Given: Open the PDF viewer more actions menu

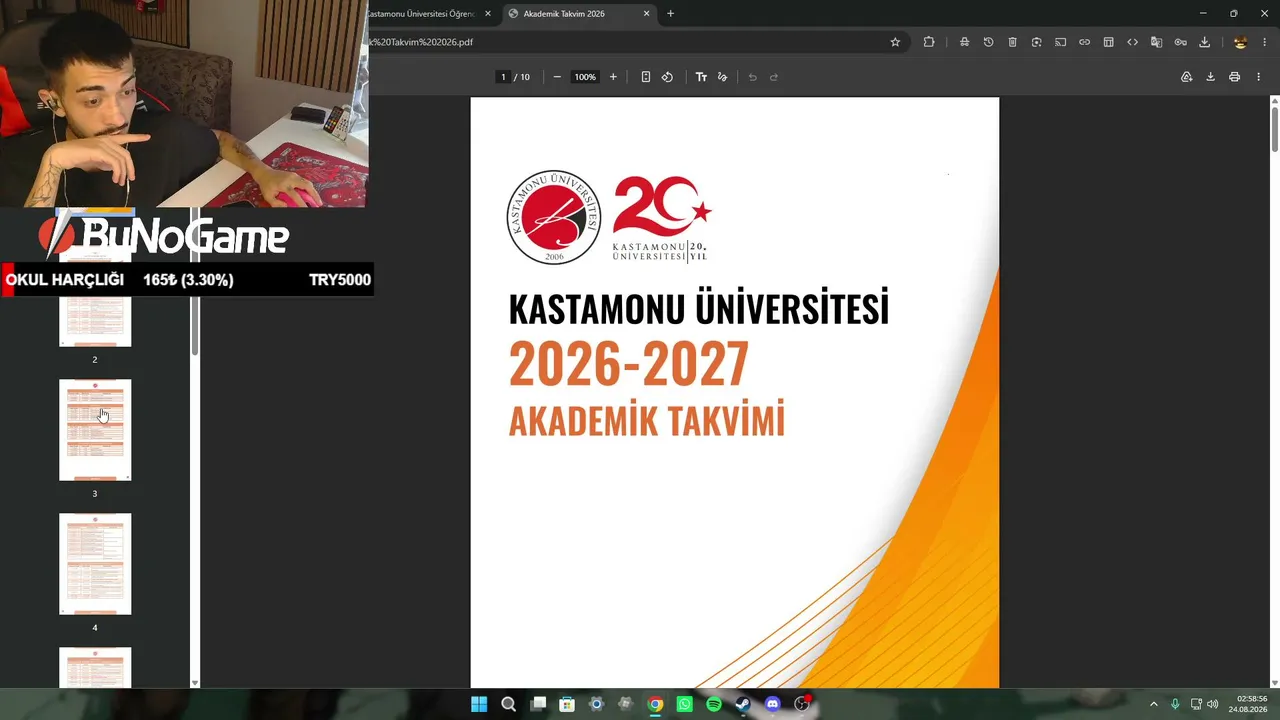Looking at the screenshot, I should click(1258, 77).
